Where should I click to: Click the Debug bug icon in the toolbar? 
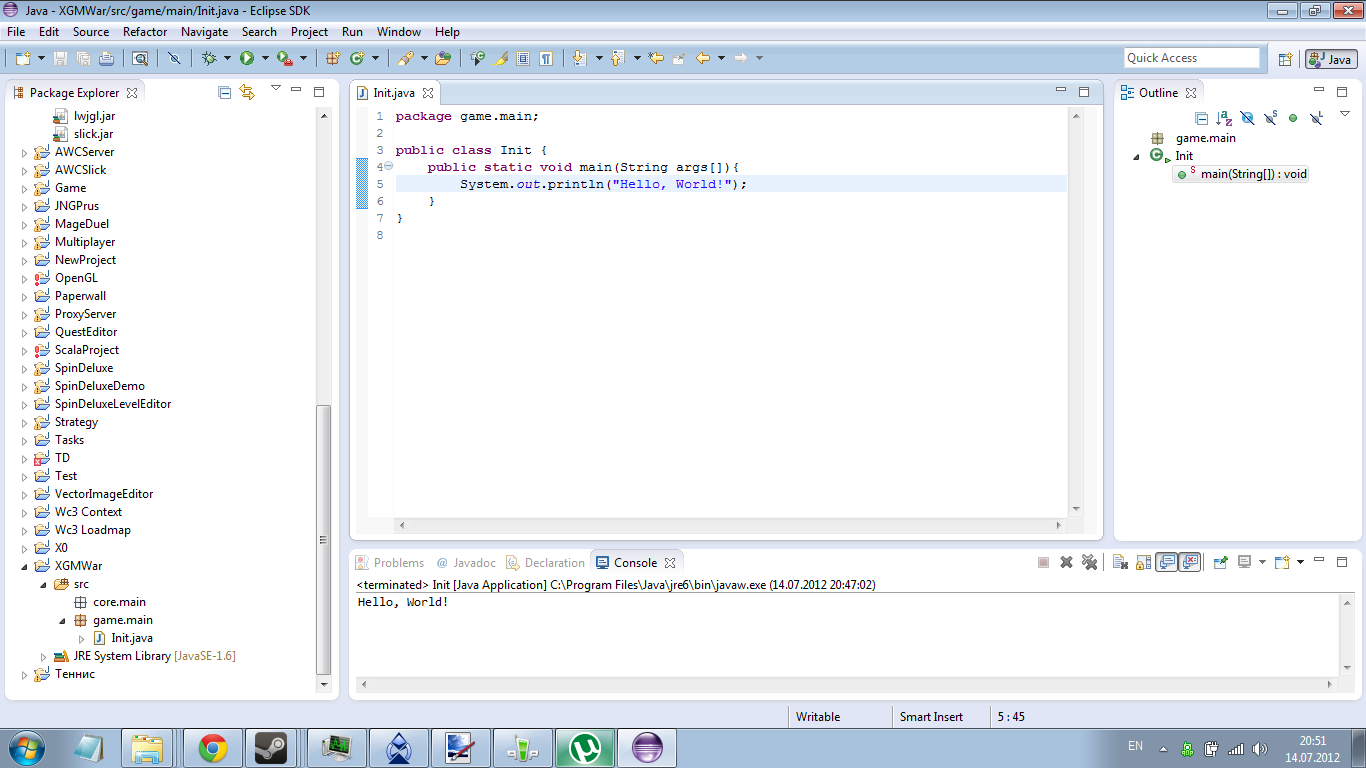click(x=209, y=59)
